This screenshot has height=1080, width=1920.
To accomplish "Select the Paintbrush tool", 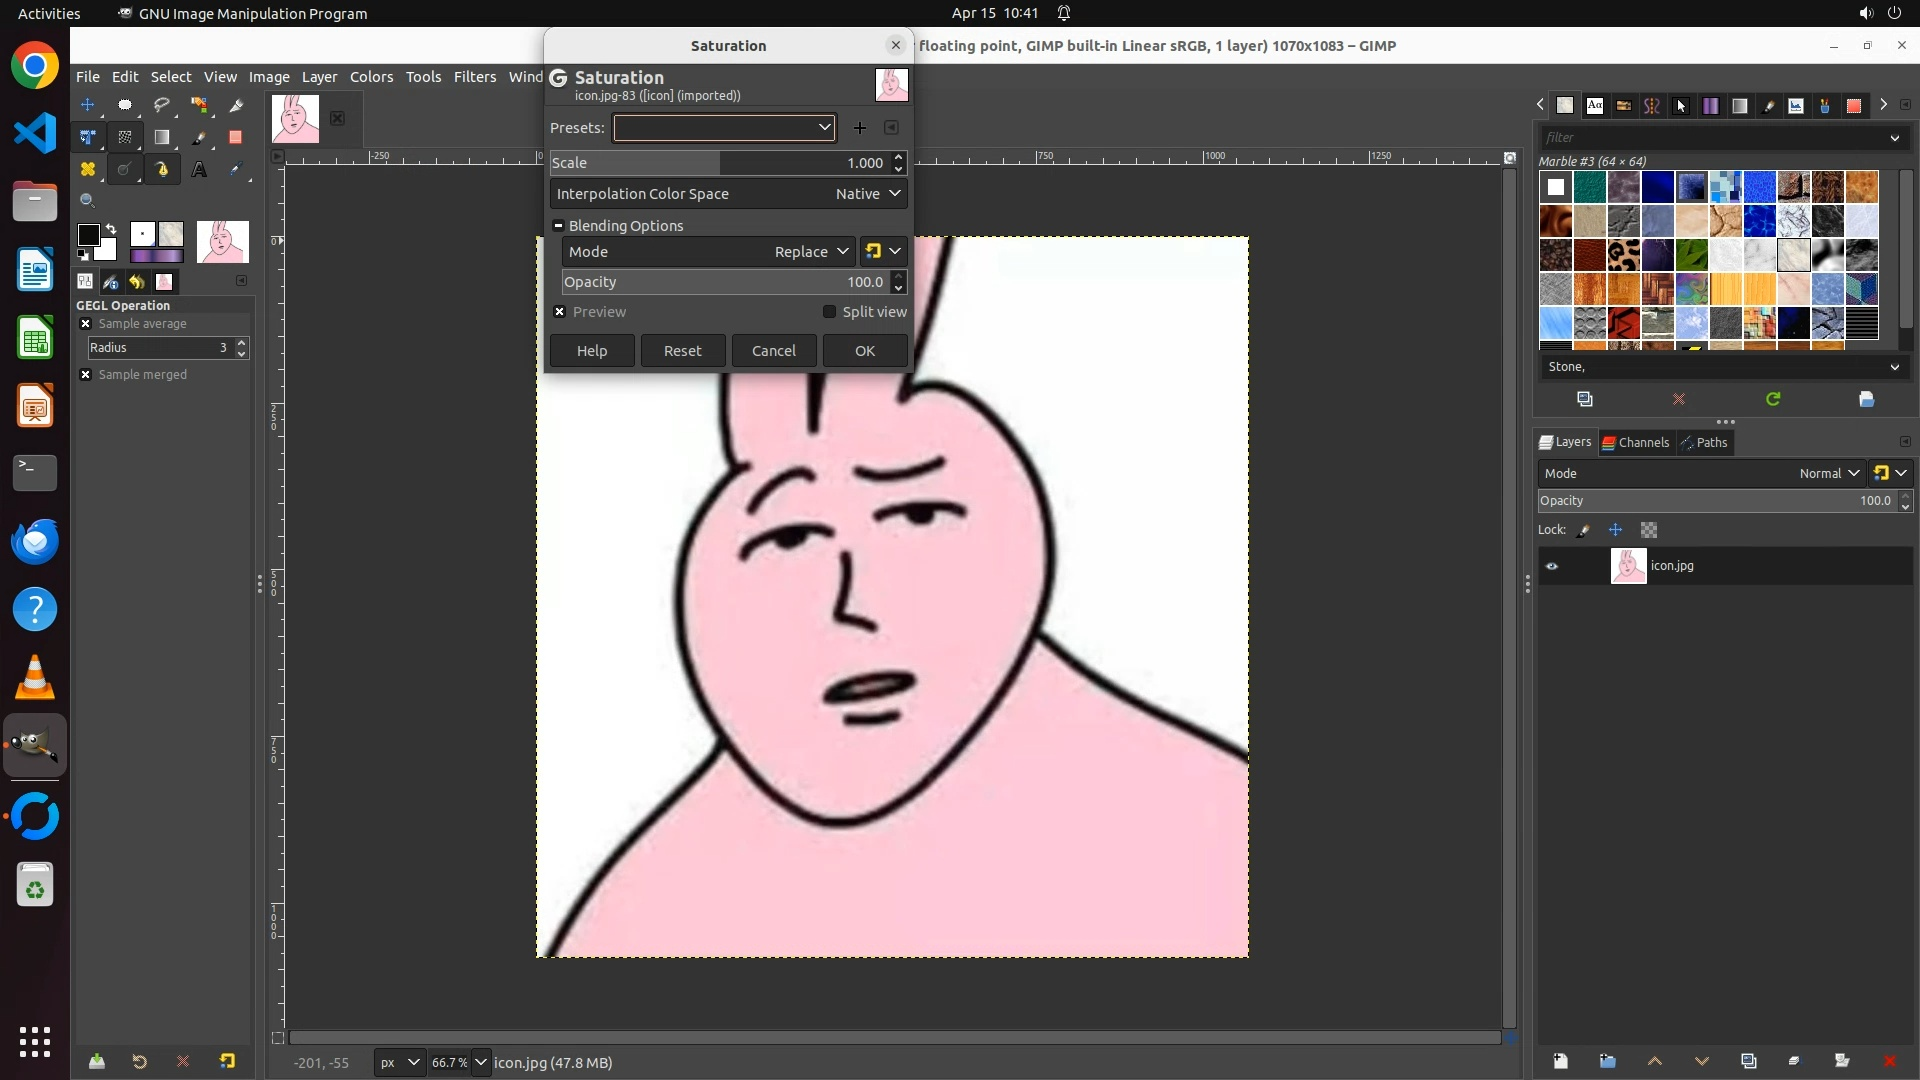I will pos(199,138).
